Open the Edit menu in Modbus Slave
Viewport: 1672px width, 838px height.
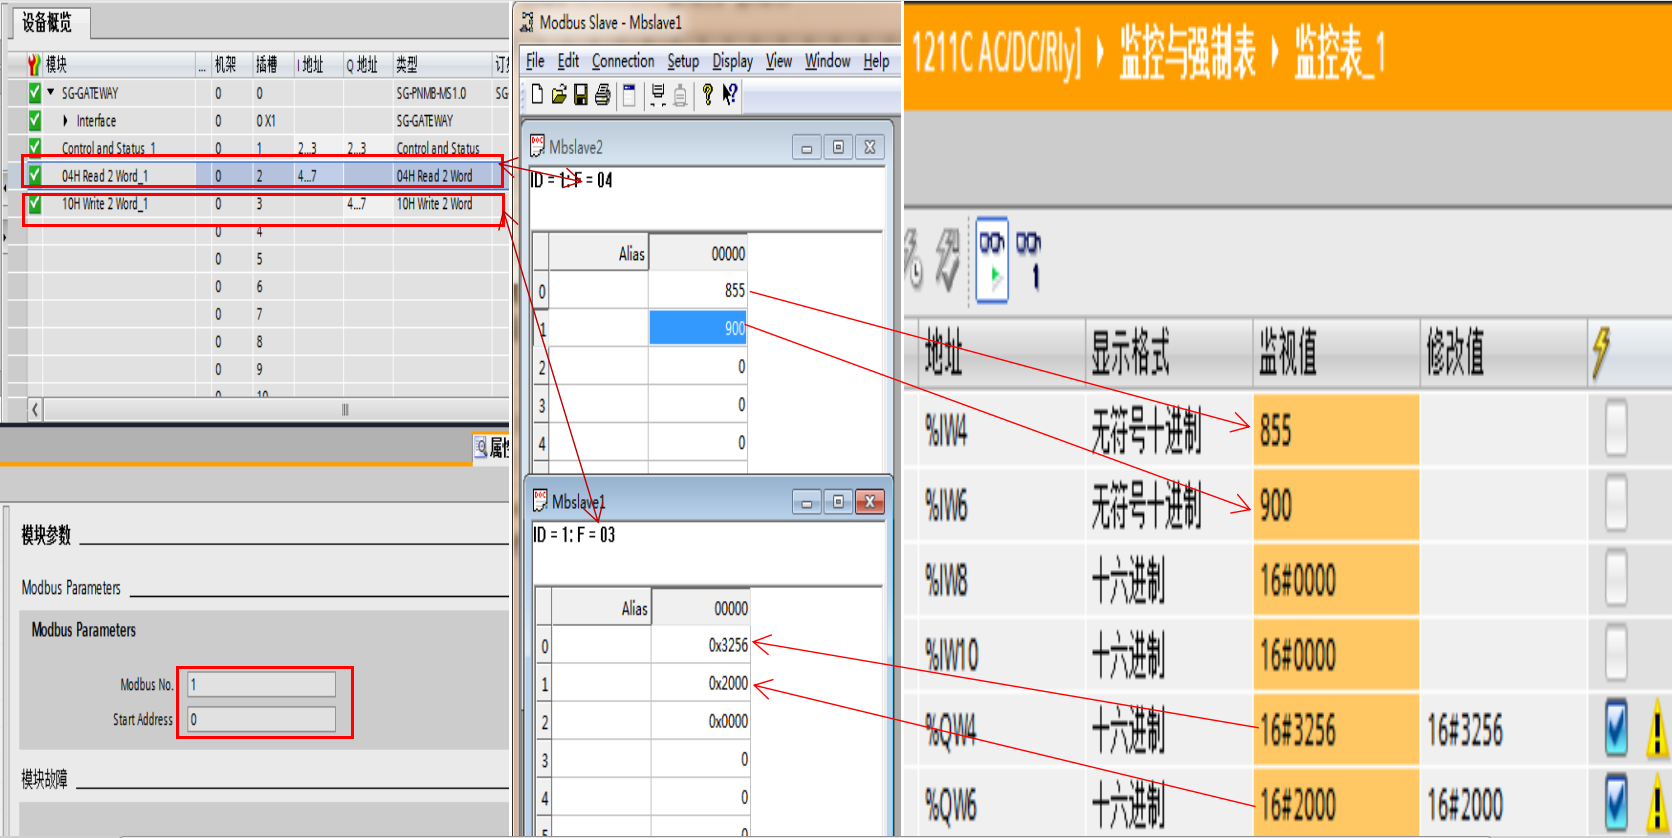(568, 61)
